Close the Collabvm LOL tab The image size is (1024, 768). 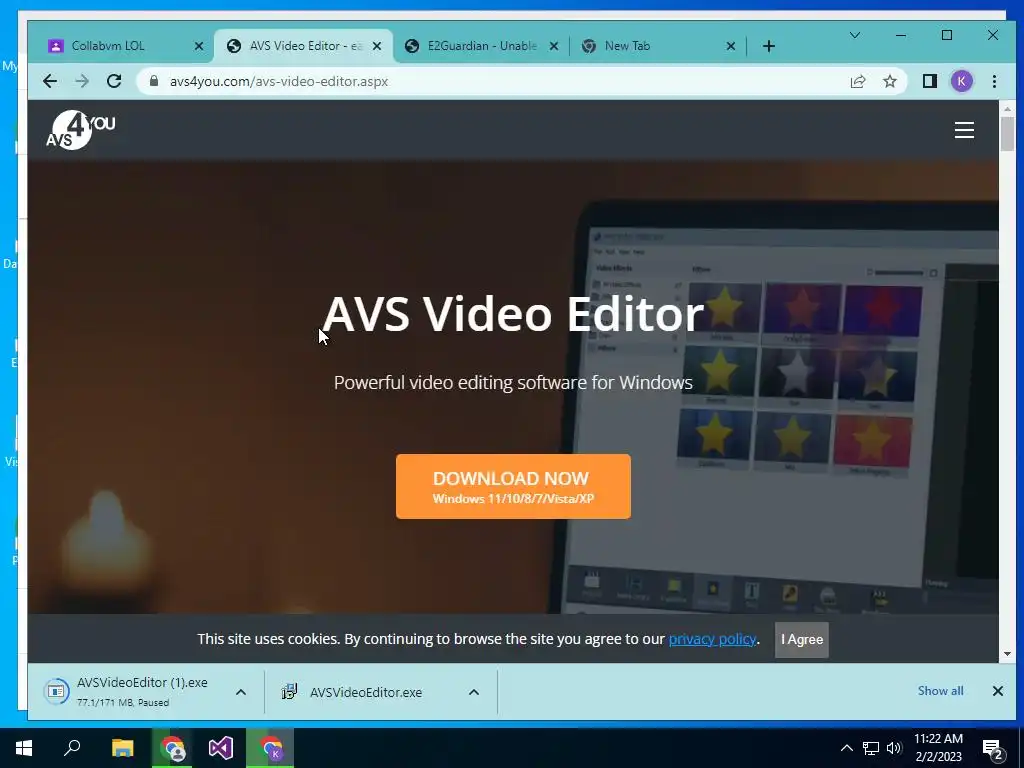point(199,46)
